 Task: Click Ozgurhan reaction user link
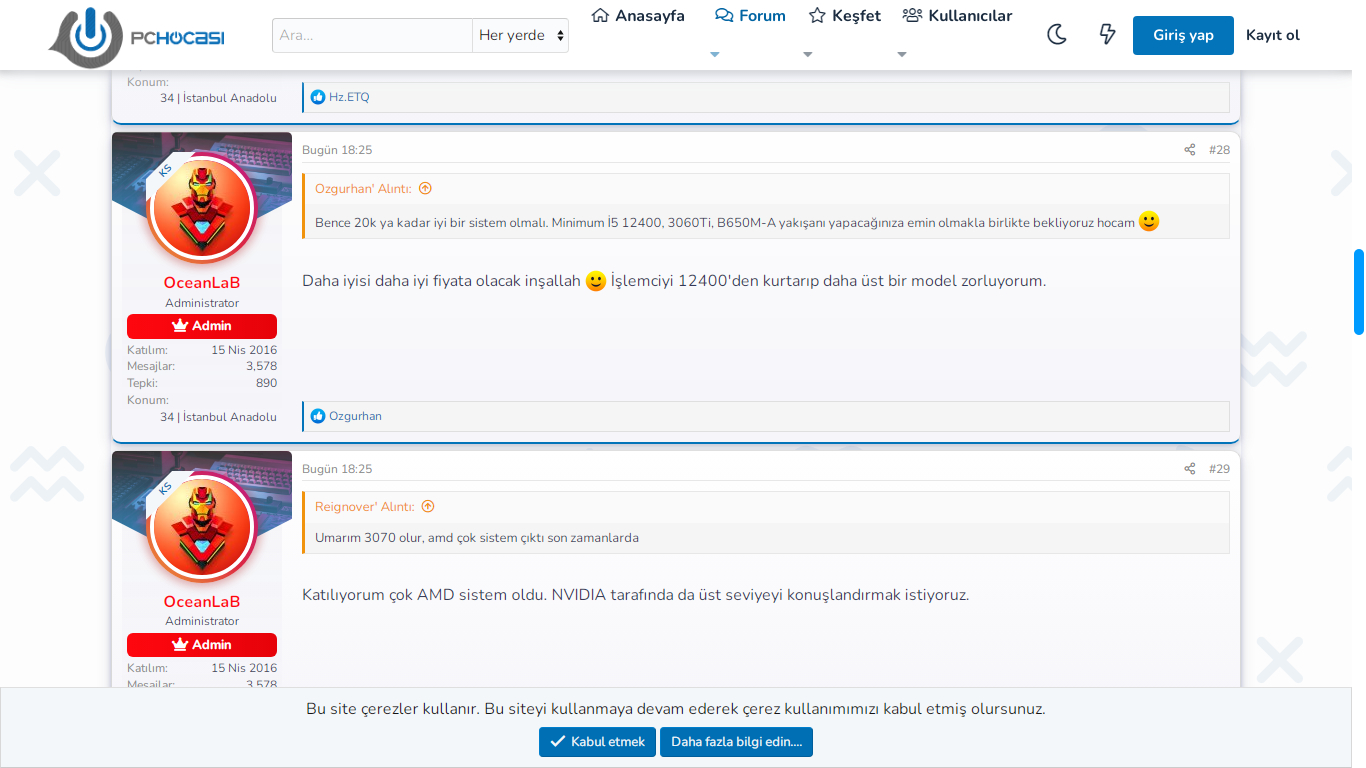point(355,416)
